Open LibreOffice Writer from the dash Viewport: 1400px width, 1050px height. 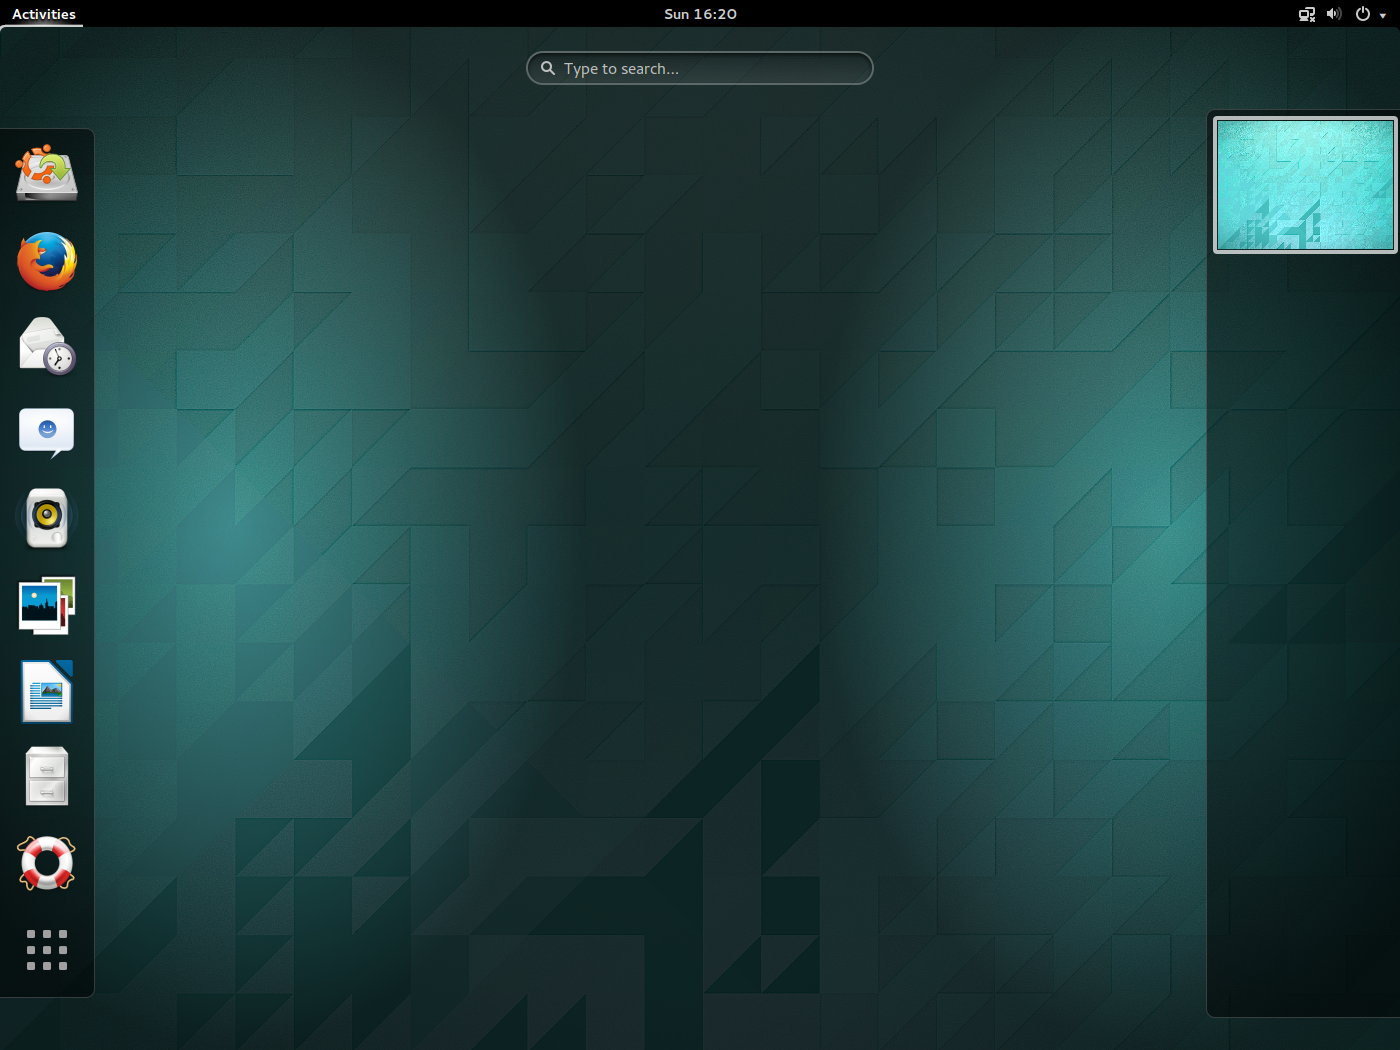pyautogui.click(x=47, y=691)
